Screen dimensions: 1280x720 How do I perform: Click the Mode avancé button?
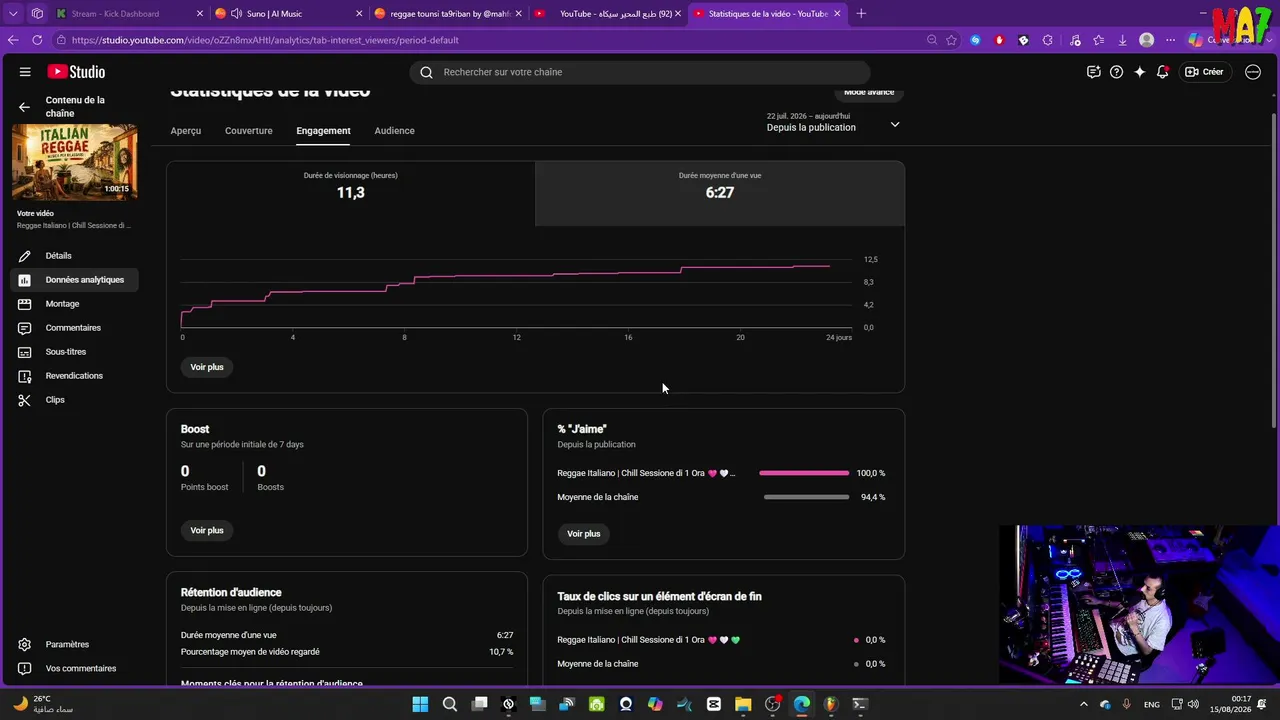click(x=869, y=92)
